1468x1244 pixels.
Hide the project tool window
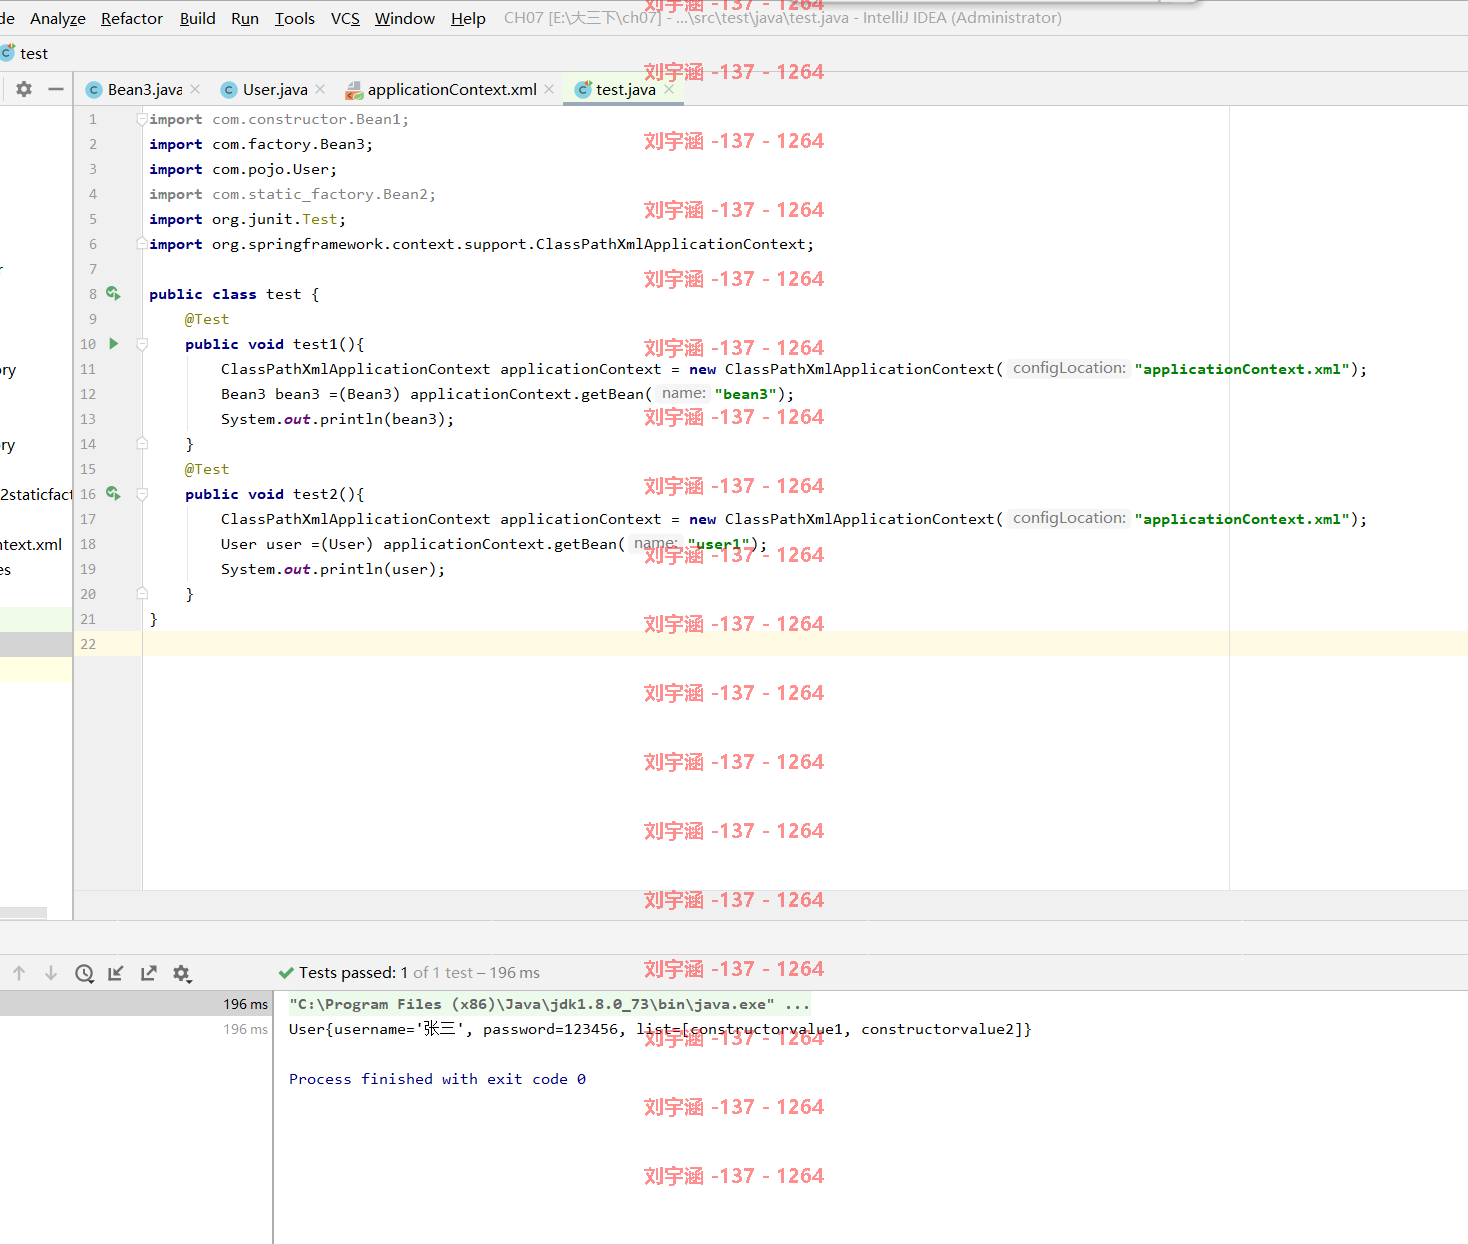(x=56, y=89)
